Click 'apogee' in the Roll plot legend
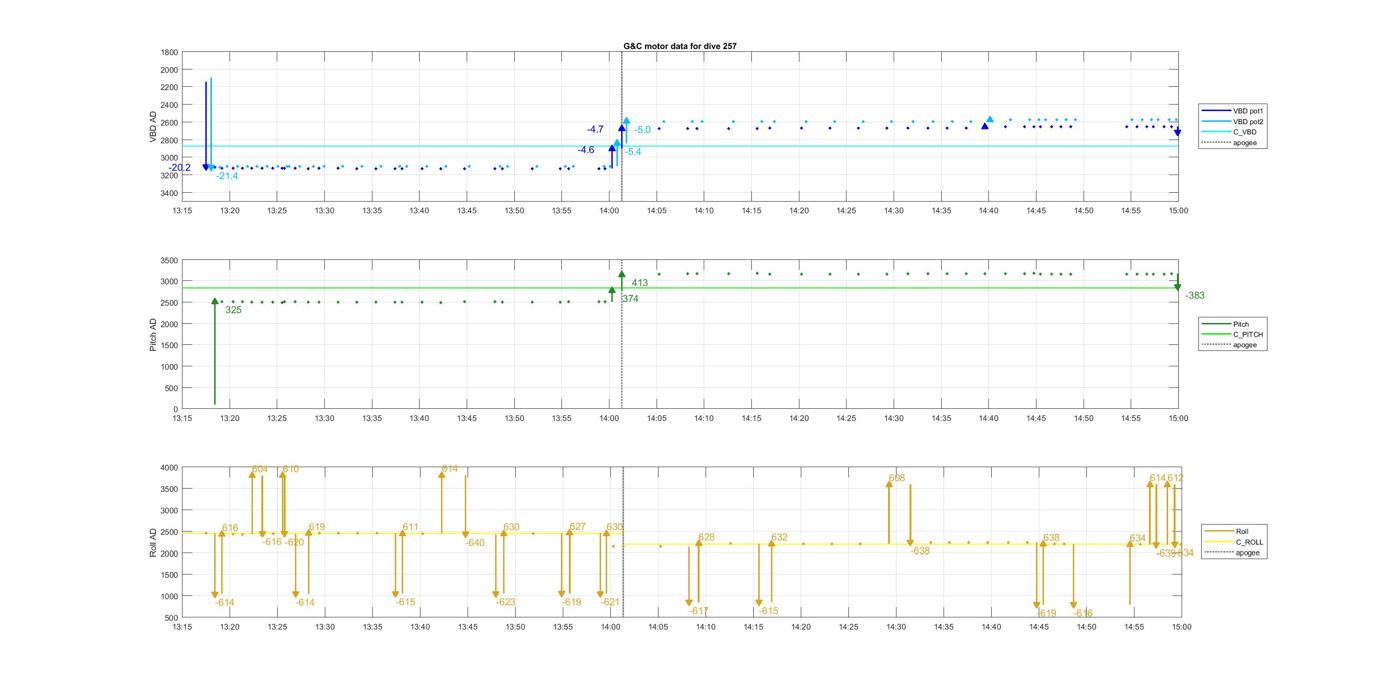Screen dimensions: 1400x693 [x=1248, y=553]
